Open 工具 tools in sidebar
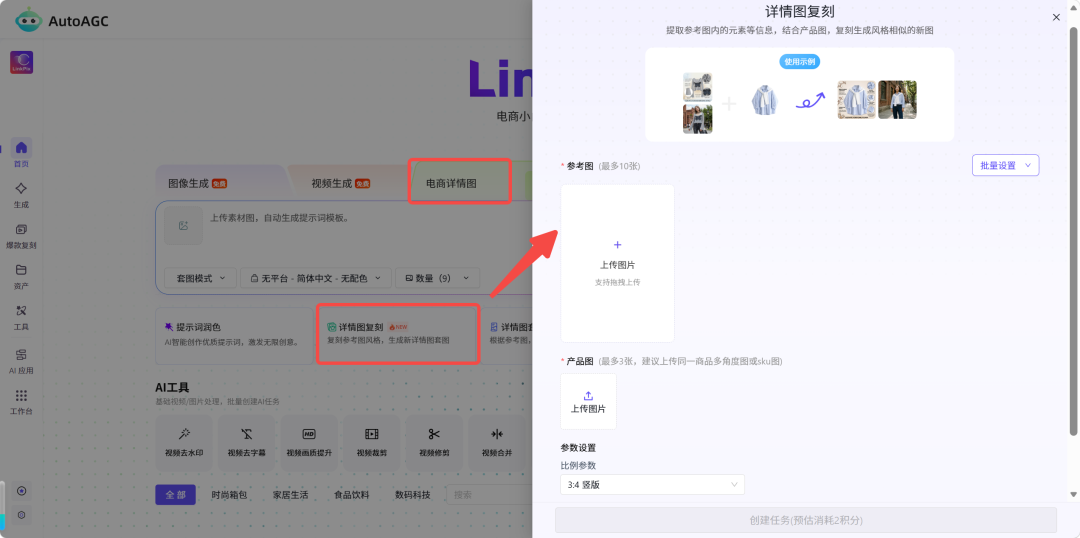This screenshot has height=538, width=1080. point(21,318)
